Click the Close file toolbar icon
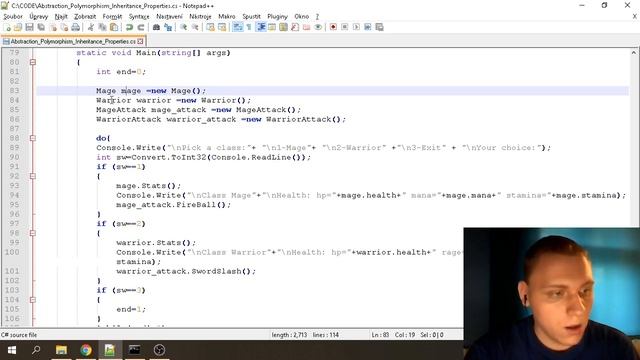 click(53, 27)
